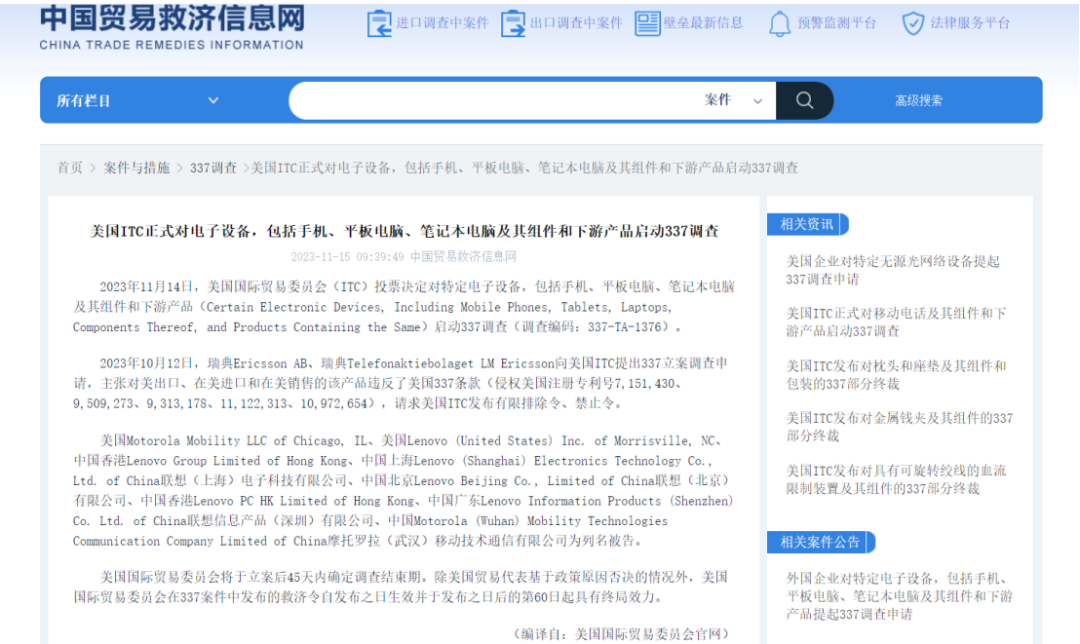Screen dimensions: 1080x644
Task: Click the investigation code 337-TA-1376 text
Action: point(624,327)
